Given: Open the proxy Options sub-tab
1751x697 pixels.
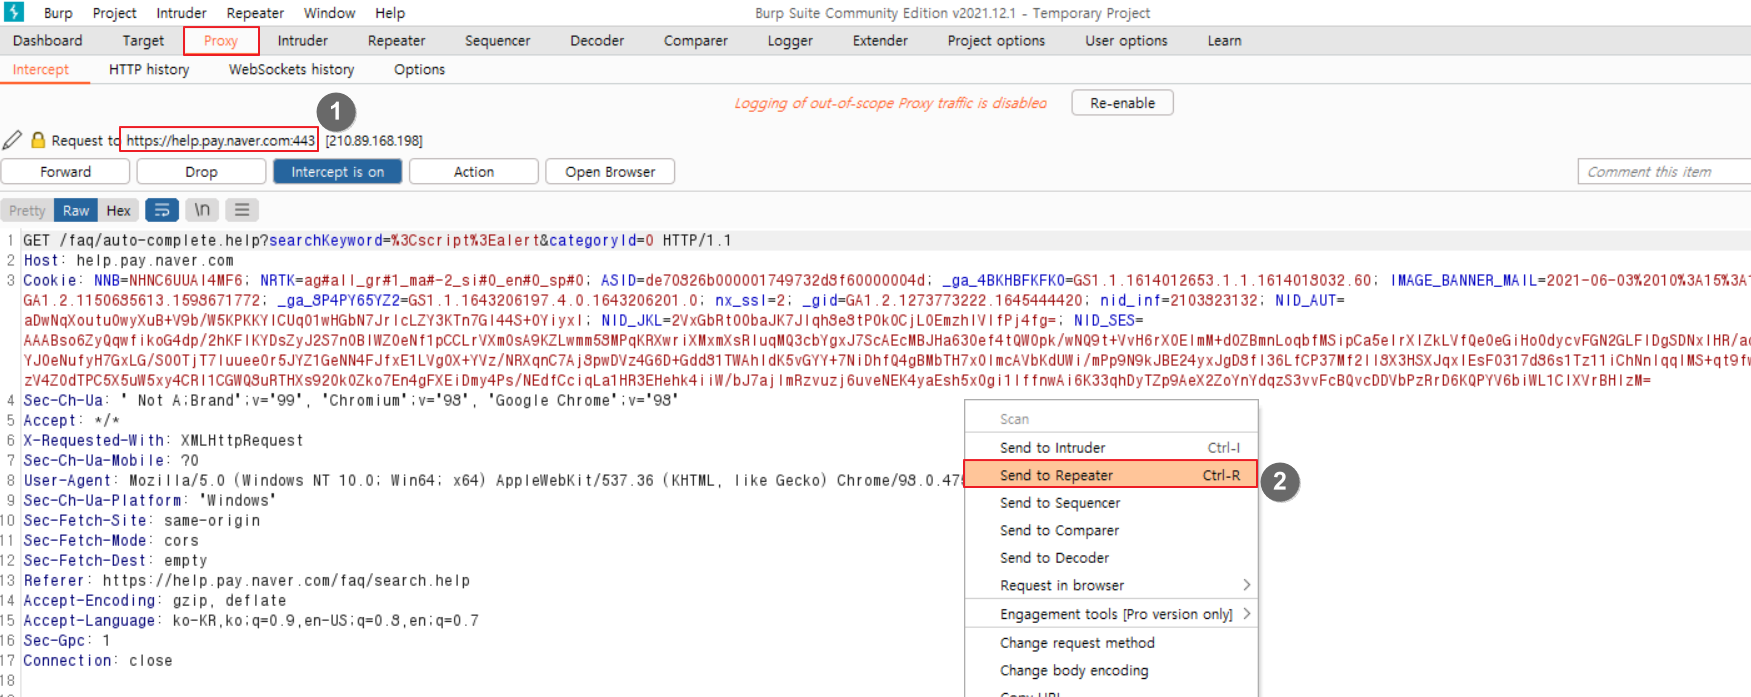Looking at the screenshot, I should pos(419,70).
